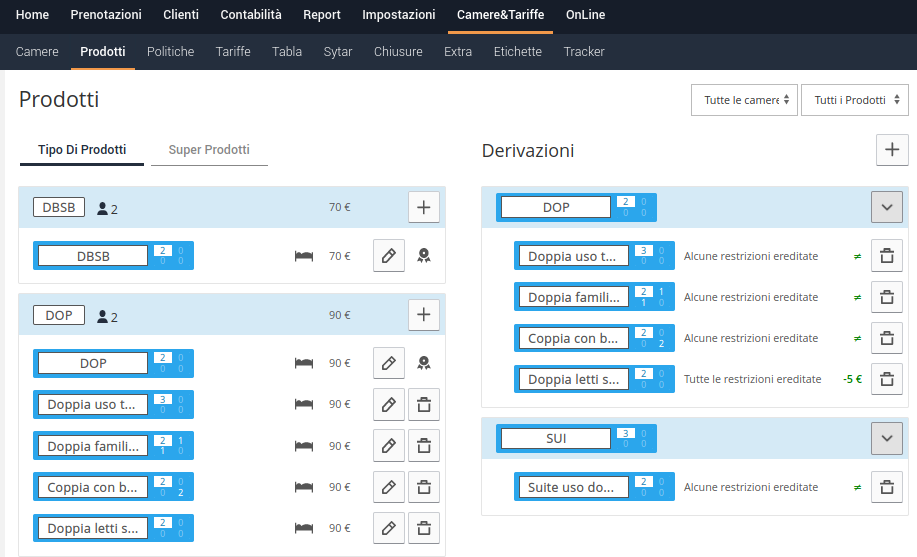Click the DBSB label in group header

pos(59,207)
